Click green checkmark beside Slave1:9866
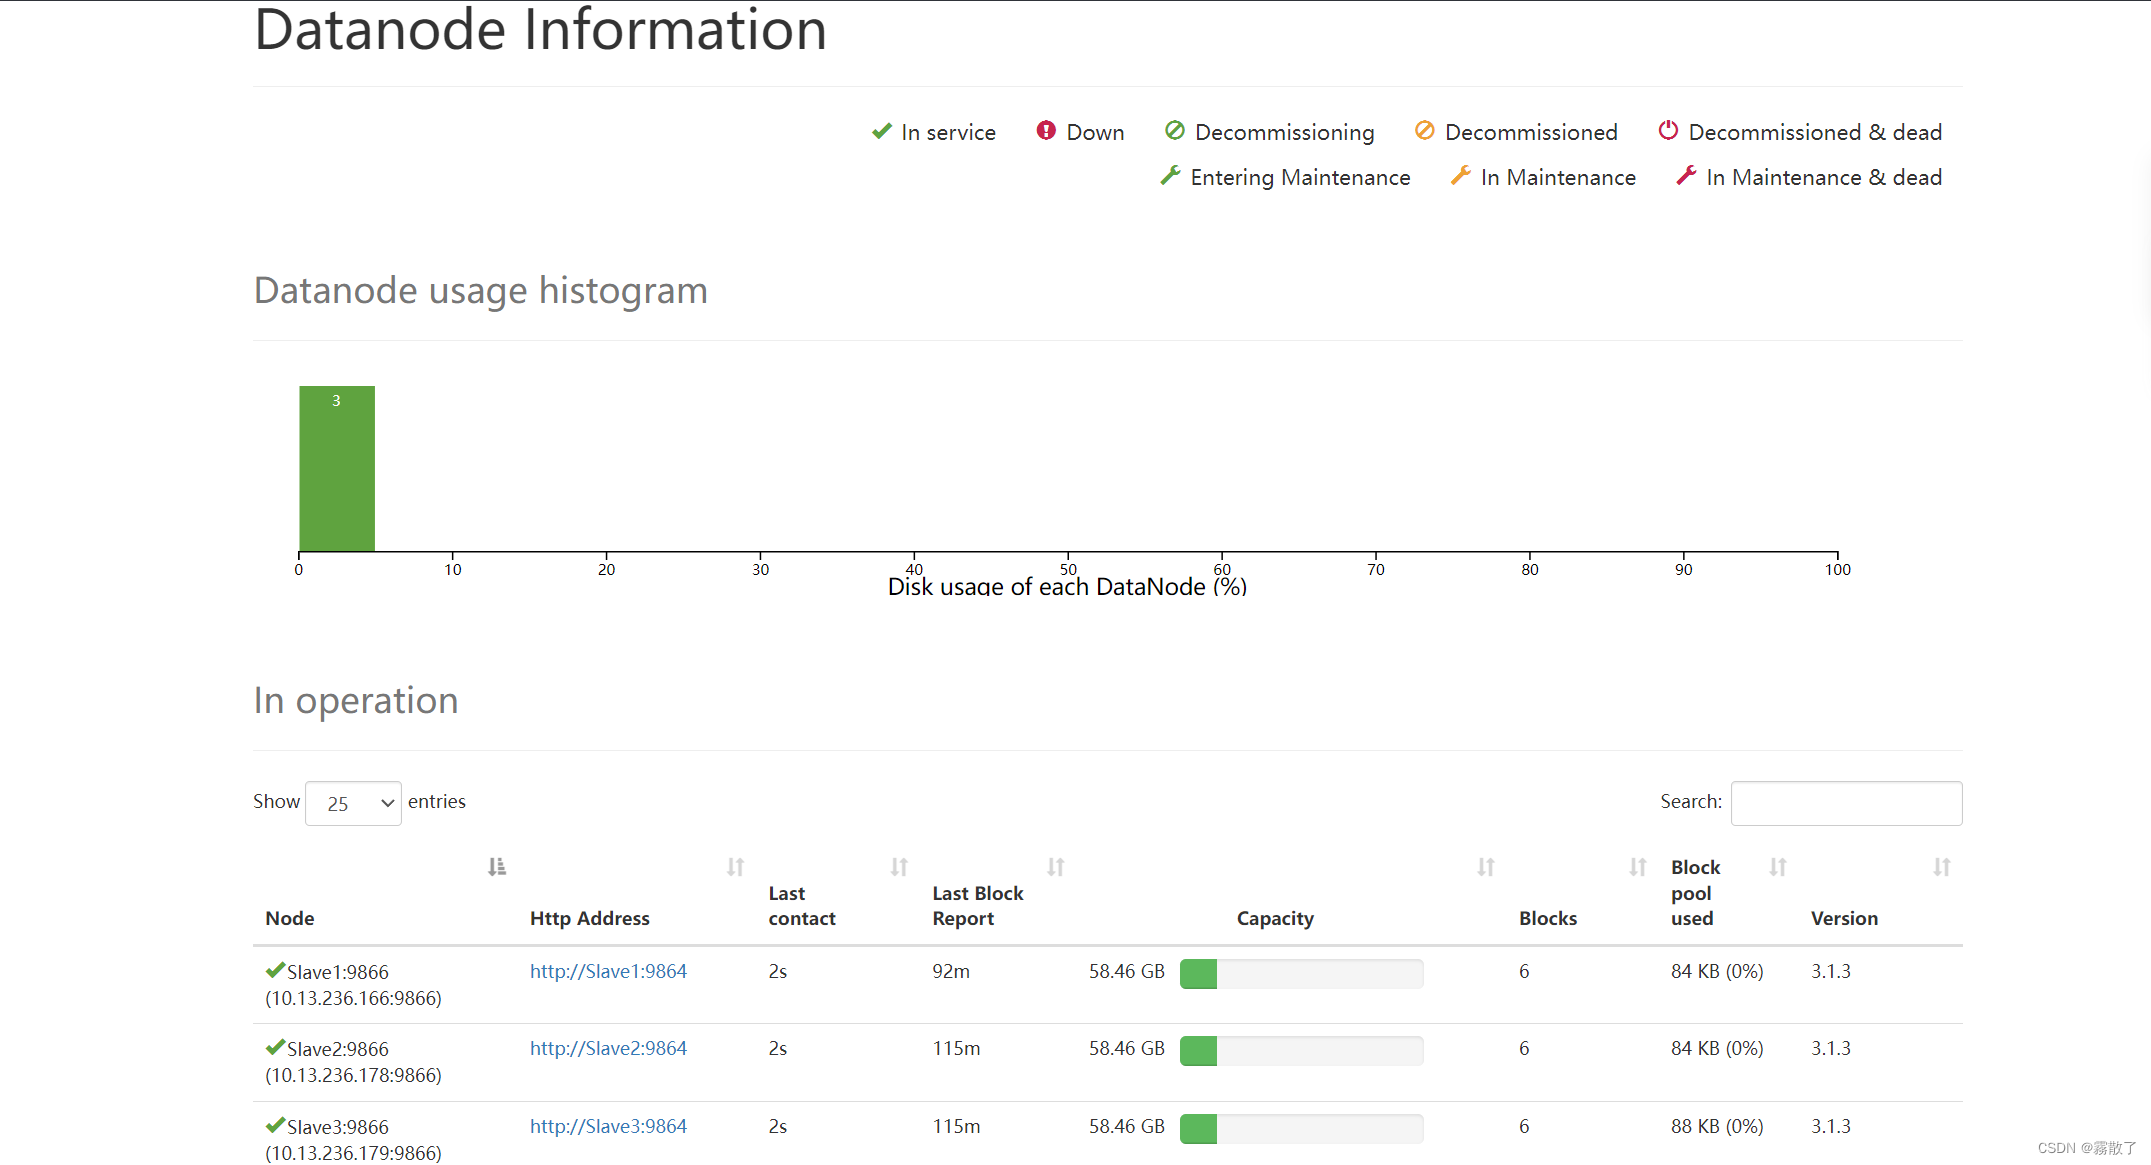Screen dimensions: 2151x1165 tap(275, 970)
